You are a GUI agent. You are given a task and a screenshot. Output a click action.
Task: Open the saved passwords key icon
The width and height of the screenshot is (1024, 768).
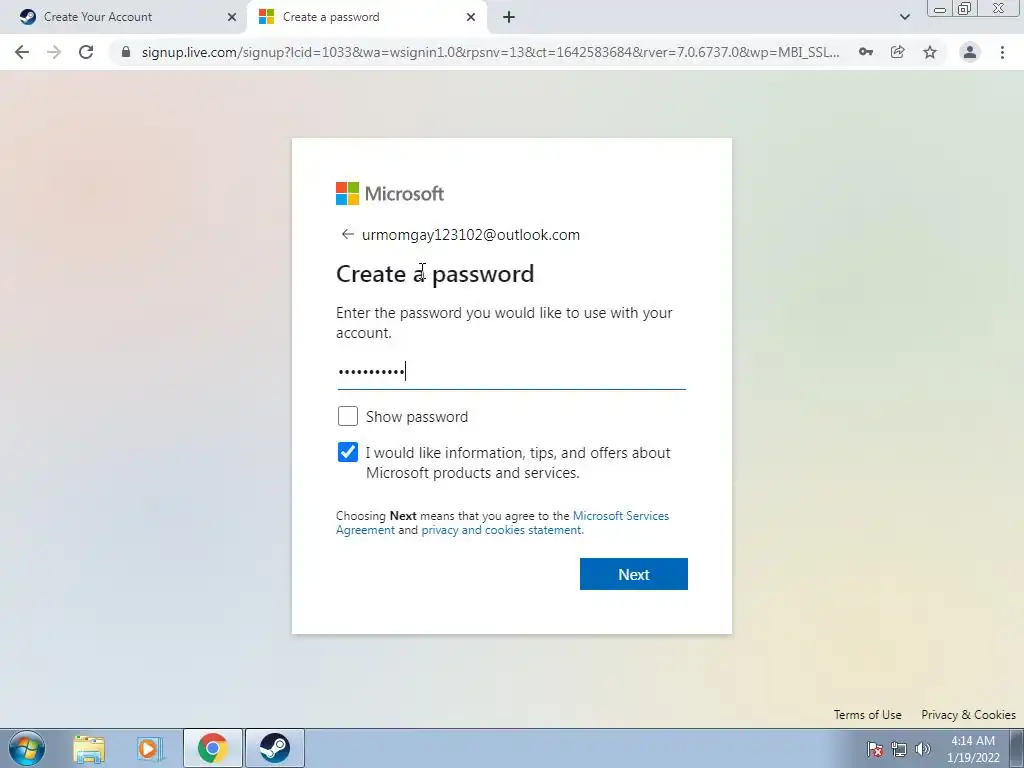click(866, 52)
